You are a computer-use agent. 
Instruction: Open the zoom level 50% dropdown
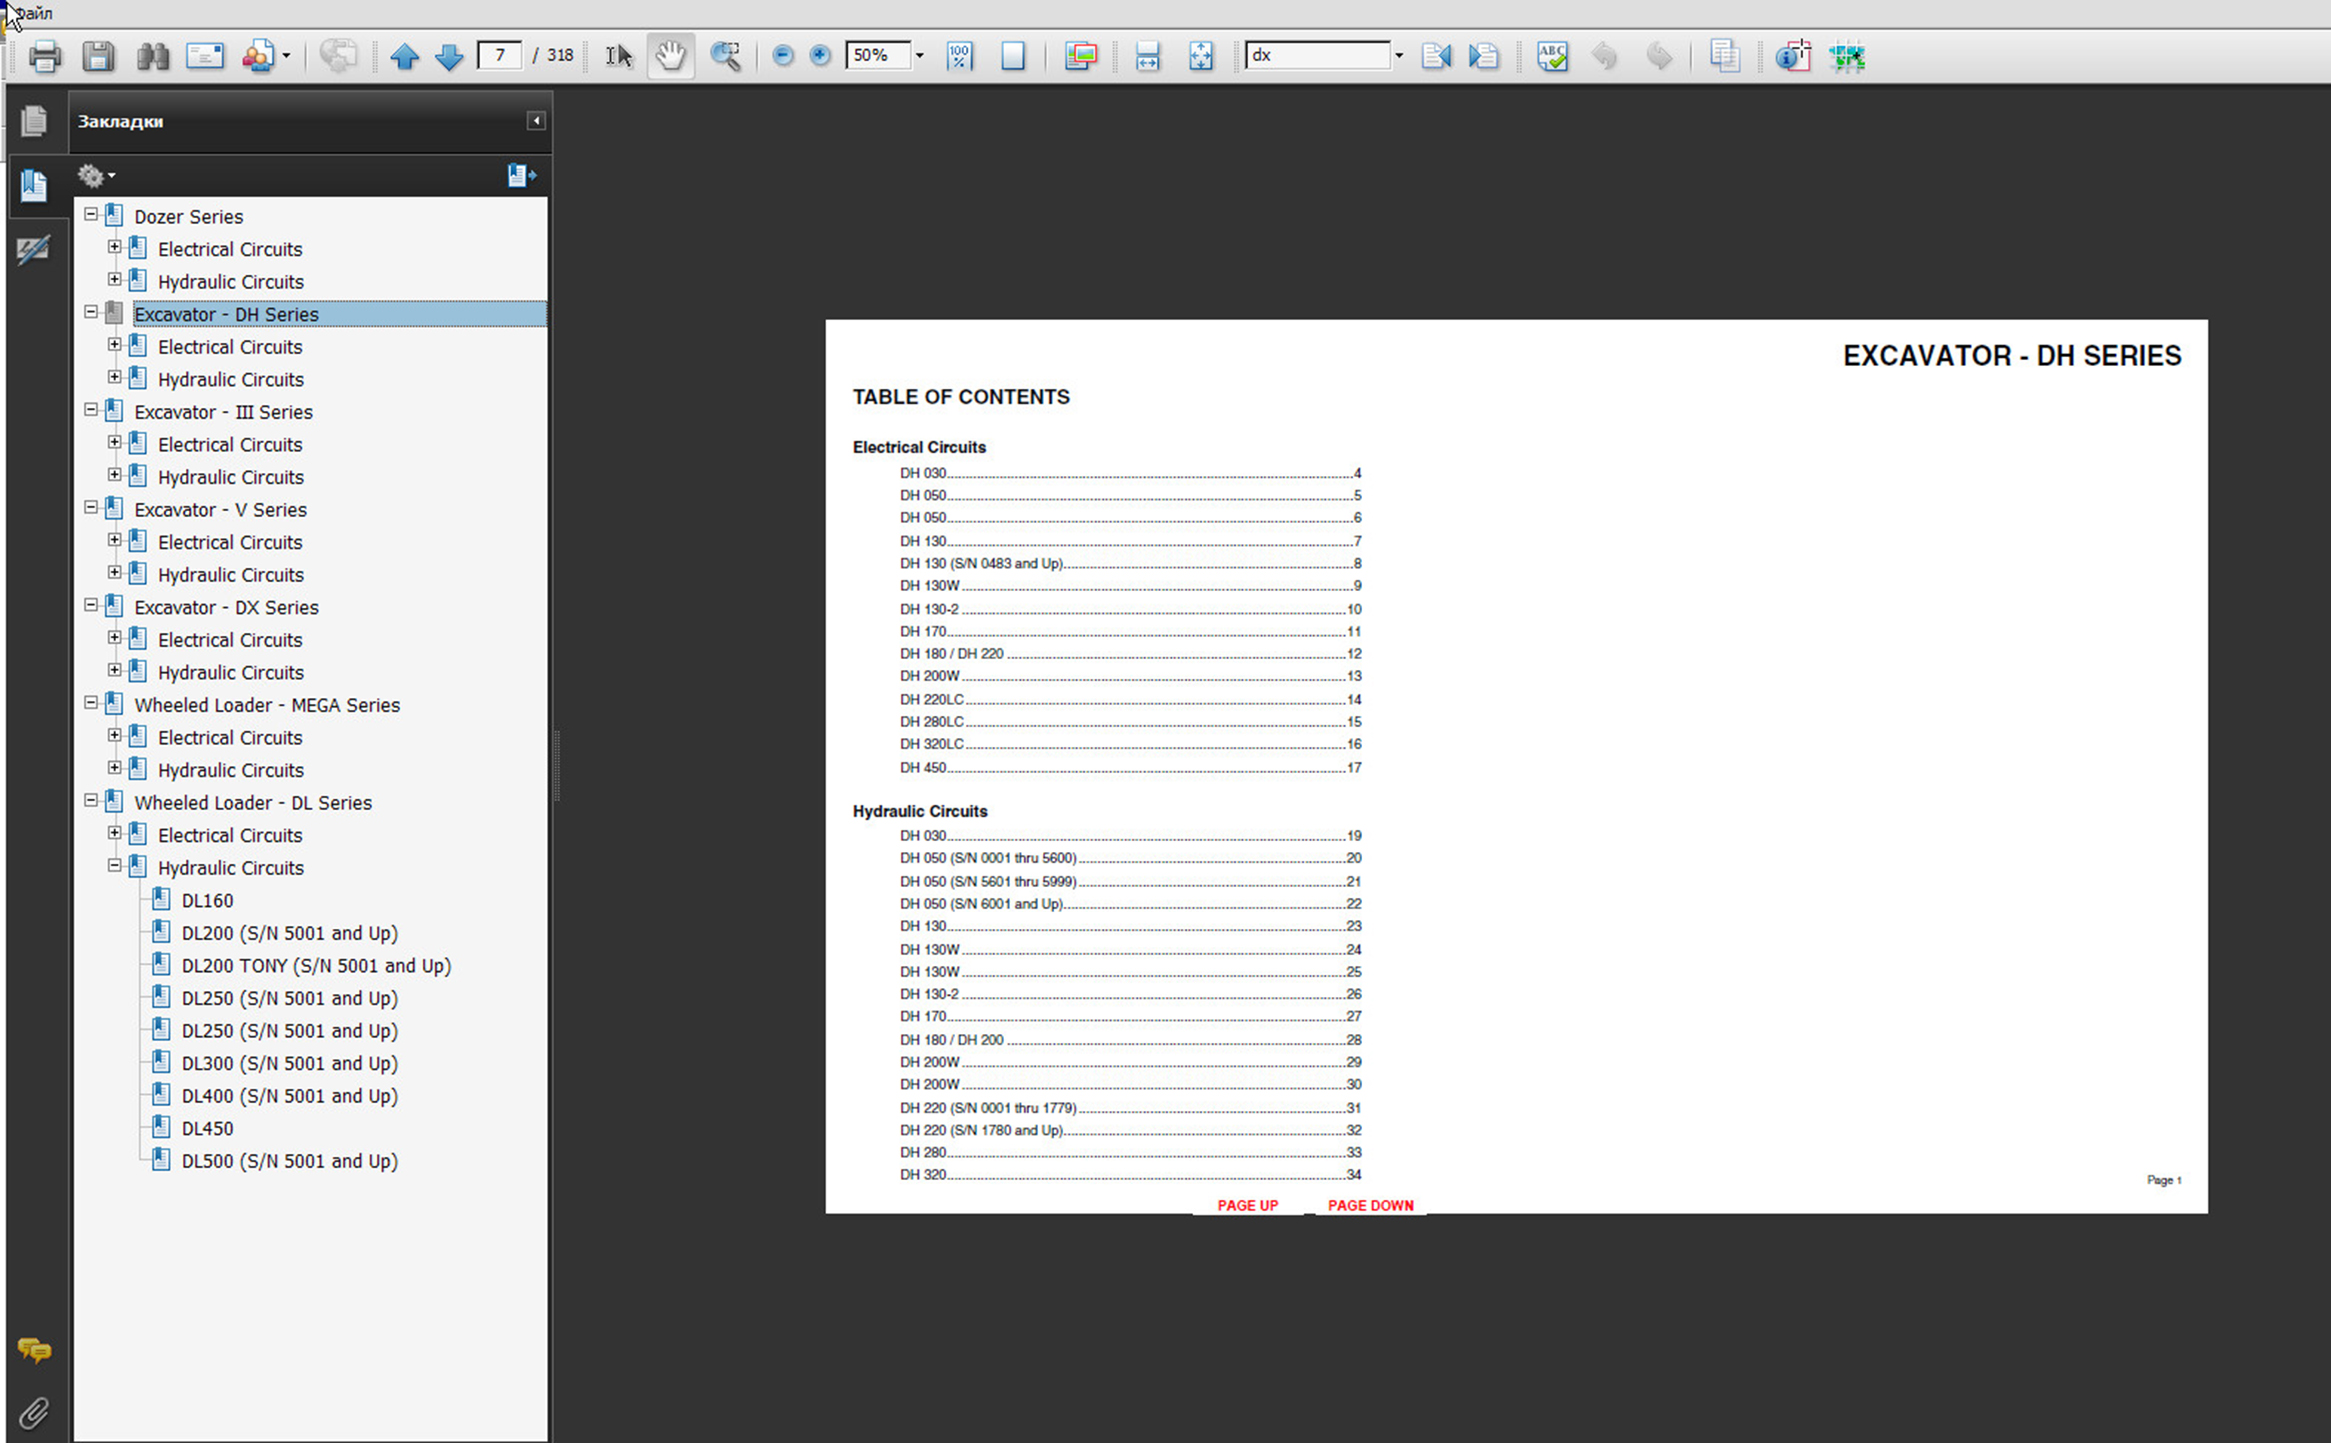[x=920, y=56]
